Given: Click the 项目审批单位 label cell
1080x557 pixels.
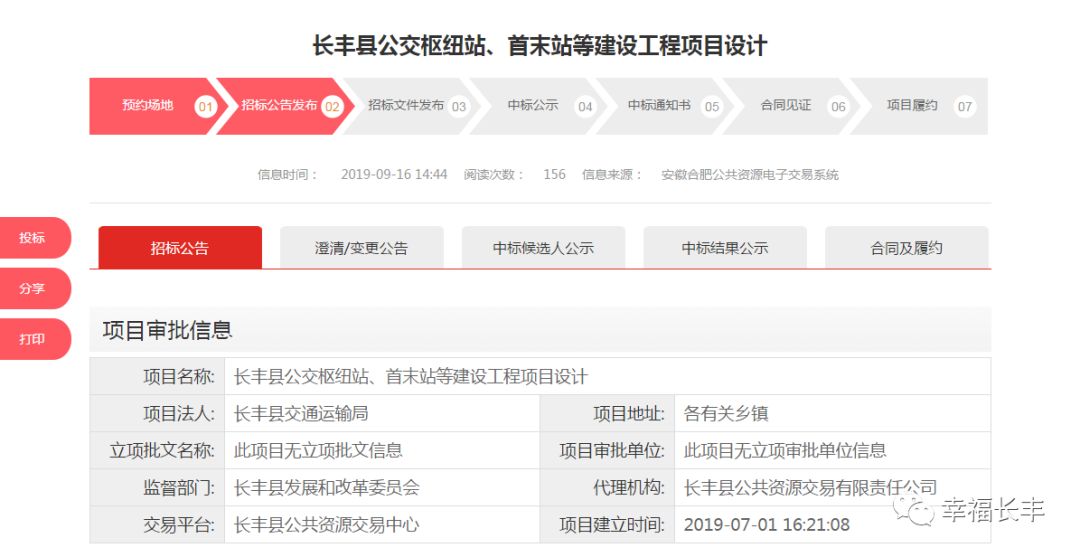Looking at the screenshot, I should click(608, 451).
